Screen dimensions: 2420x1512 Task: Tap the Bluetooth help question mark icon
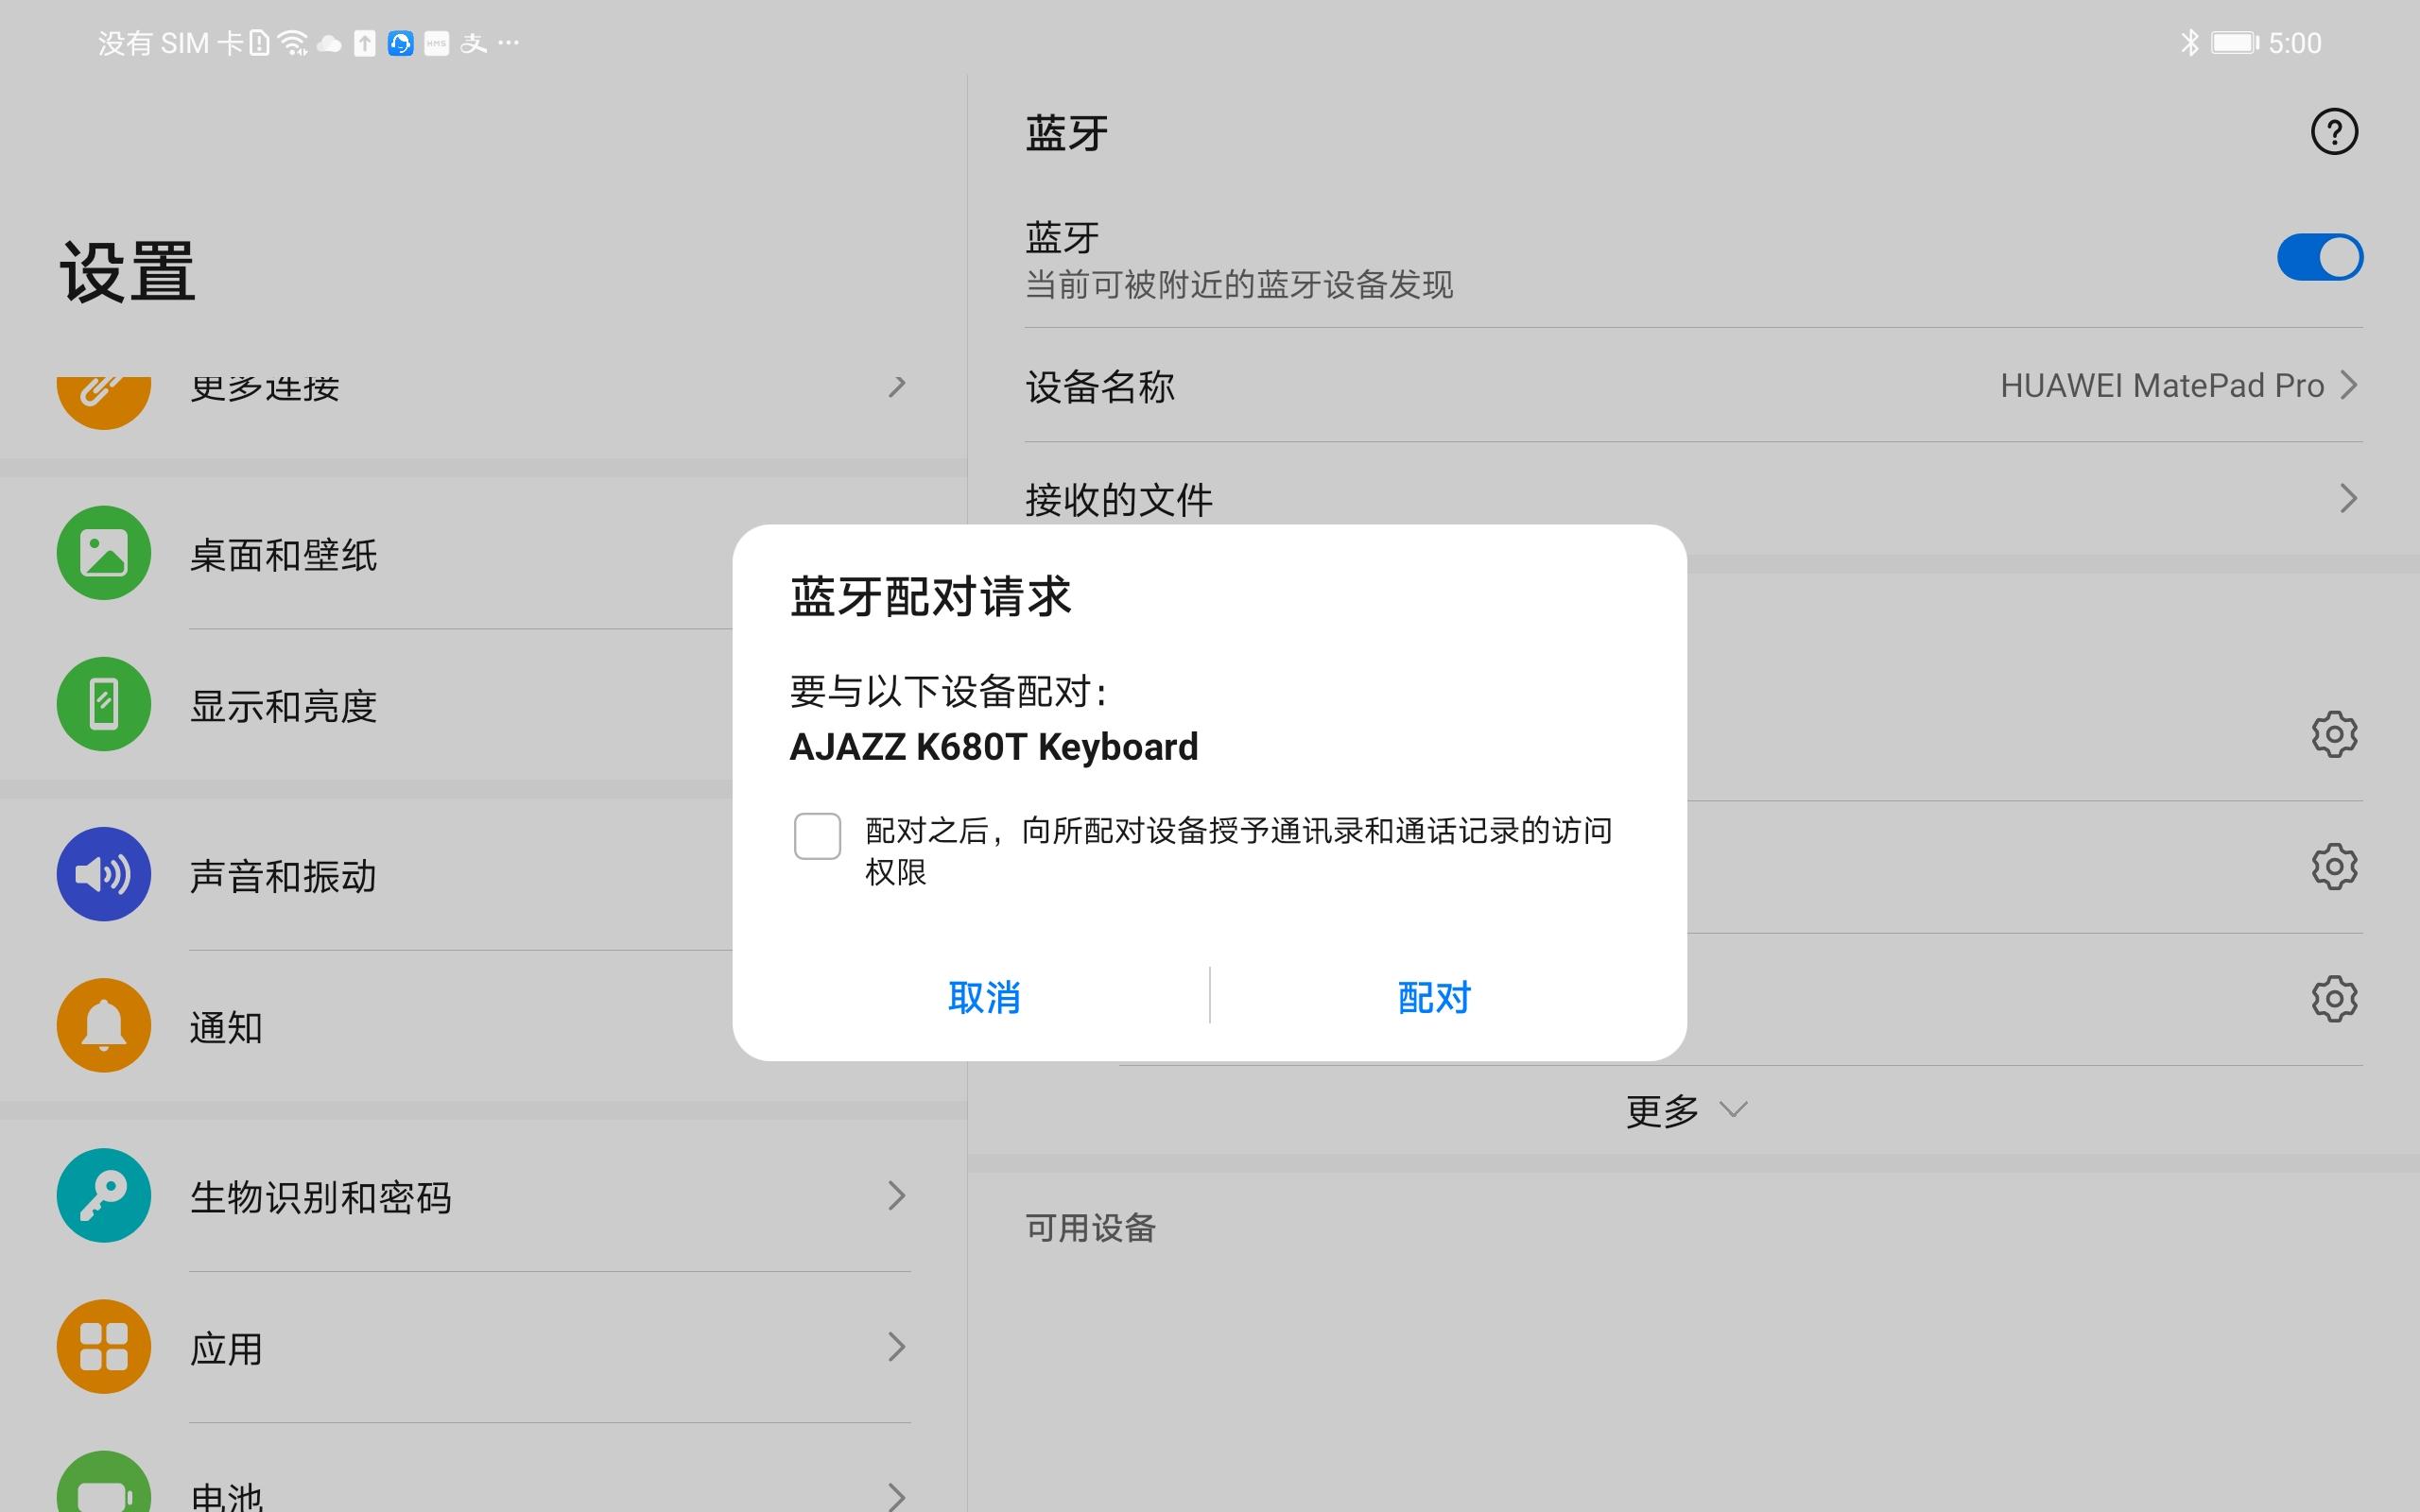point(2334,132)
